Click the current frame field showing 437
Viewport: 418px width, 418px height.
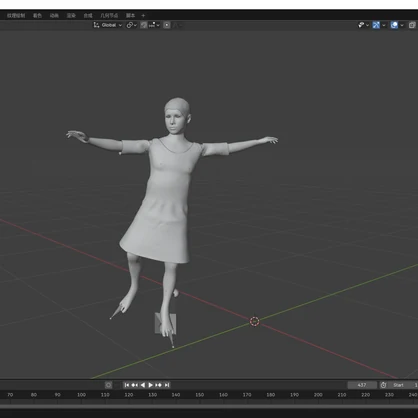362,385
